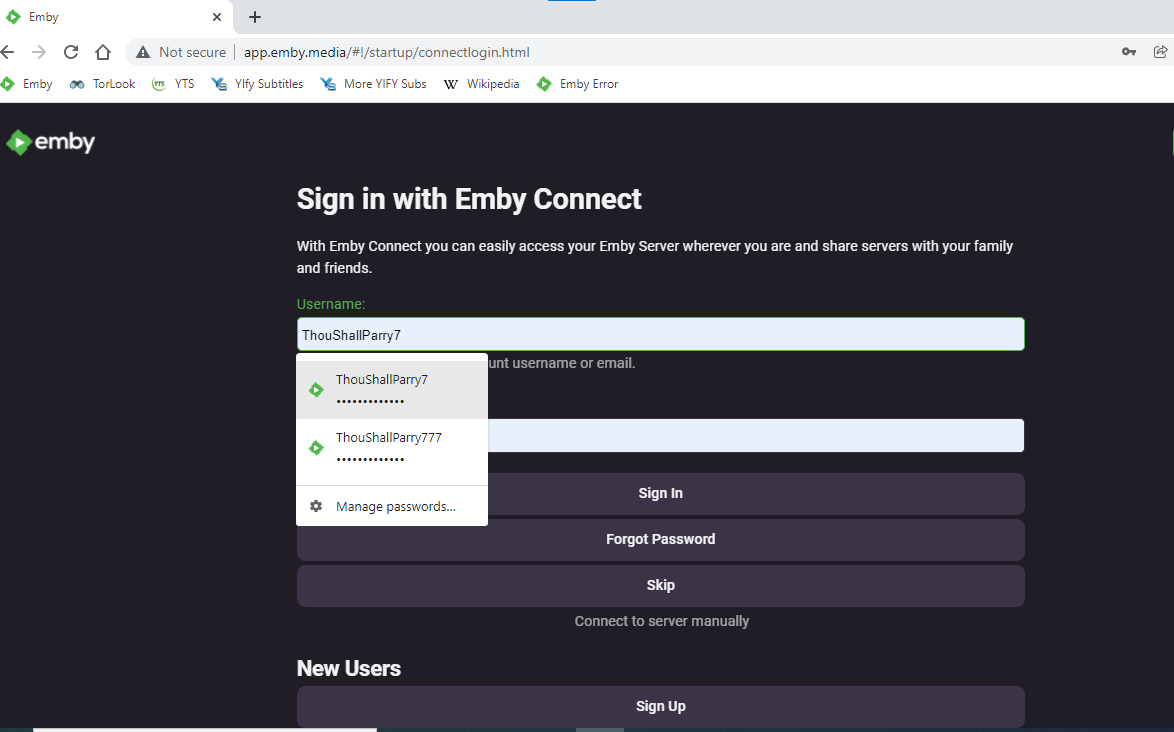Click the Sign Up button

660,707
